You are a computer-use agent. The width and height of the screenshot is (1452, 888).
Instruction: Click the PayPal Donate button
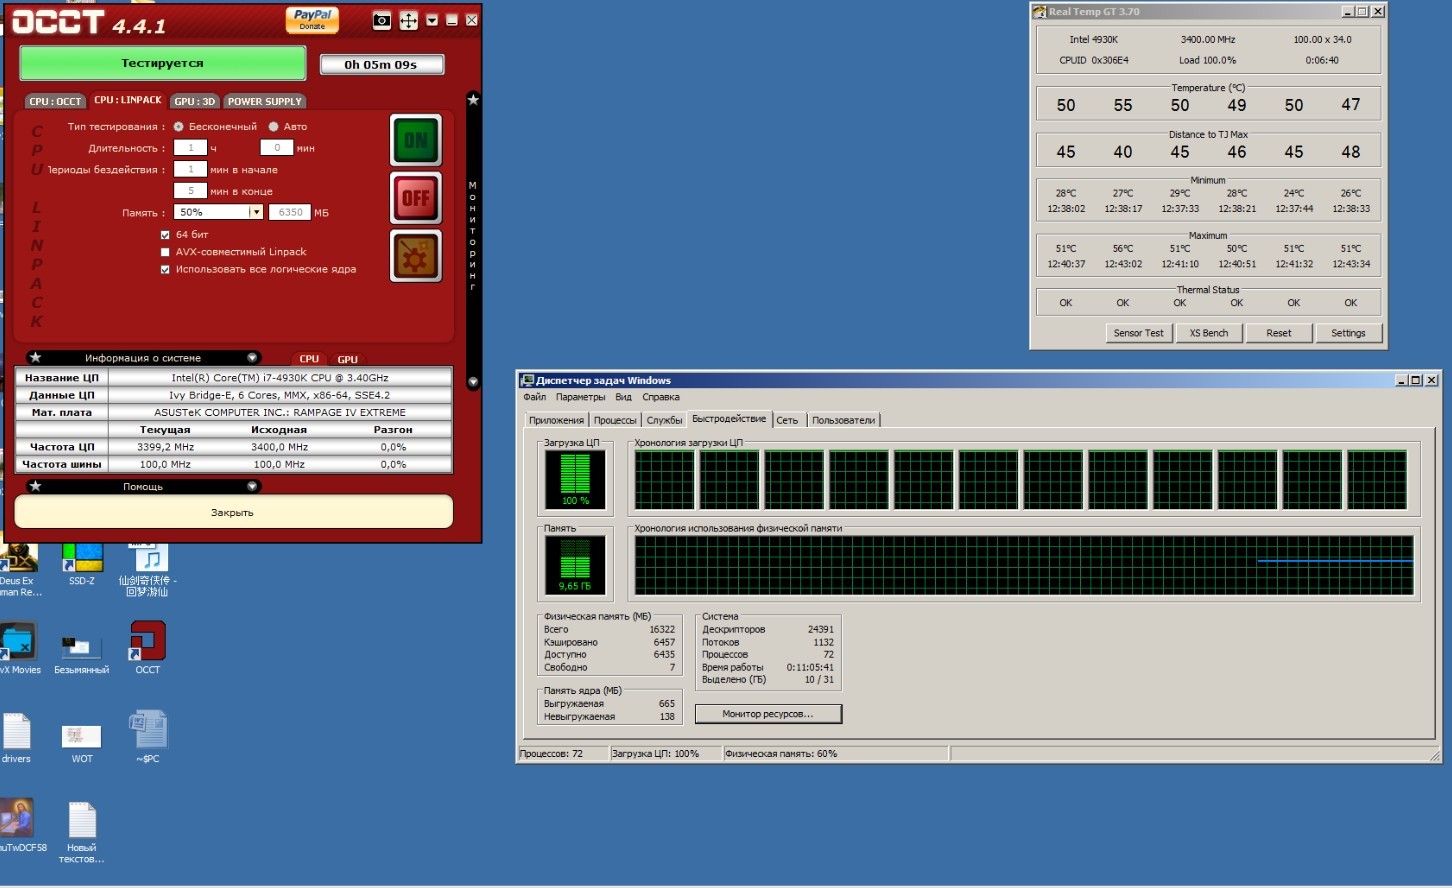tap(312, 19)
